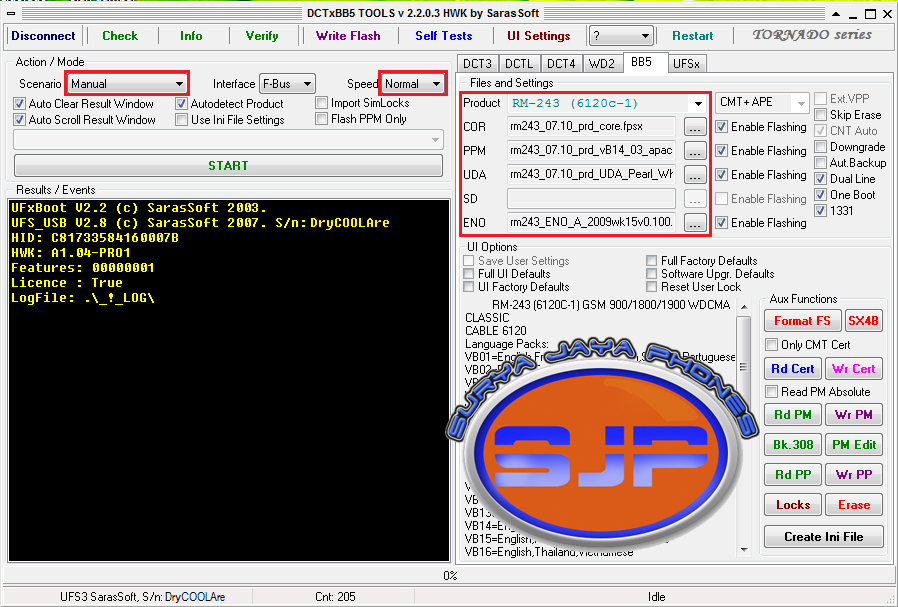
Task: Read certificate with Rd Cert
Action: [x=792, y=369]
